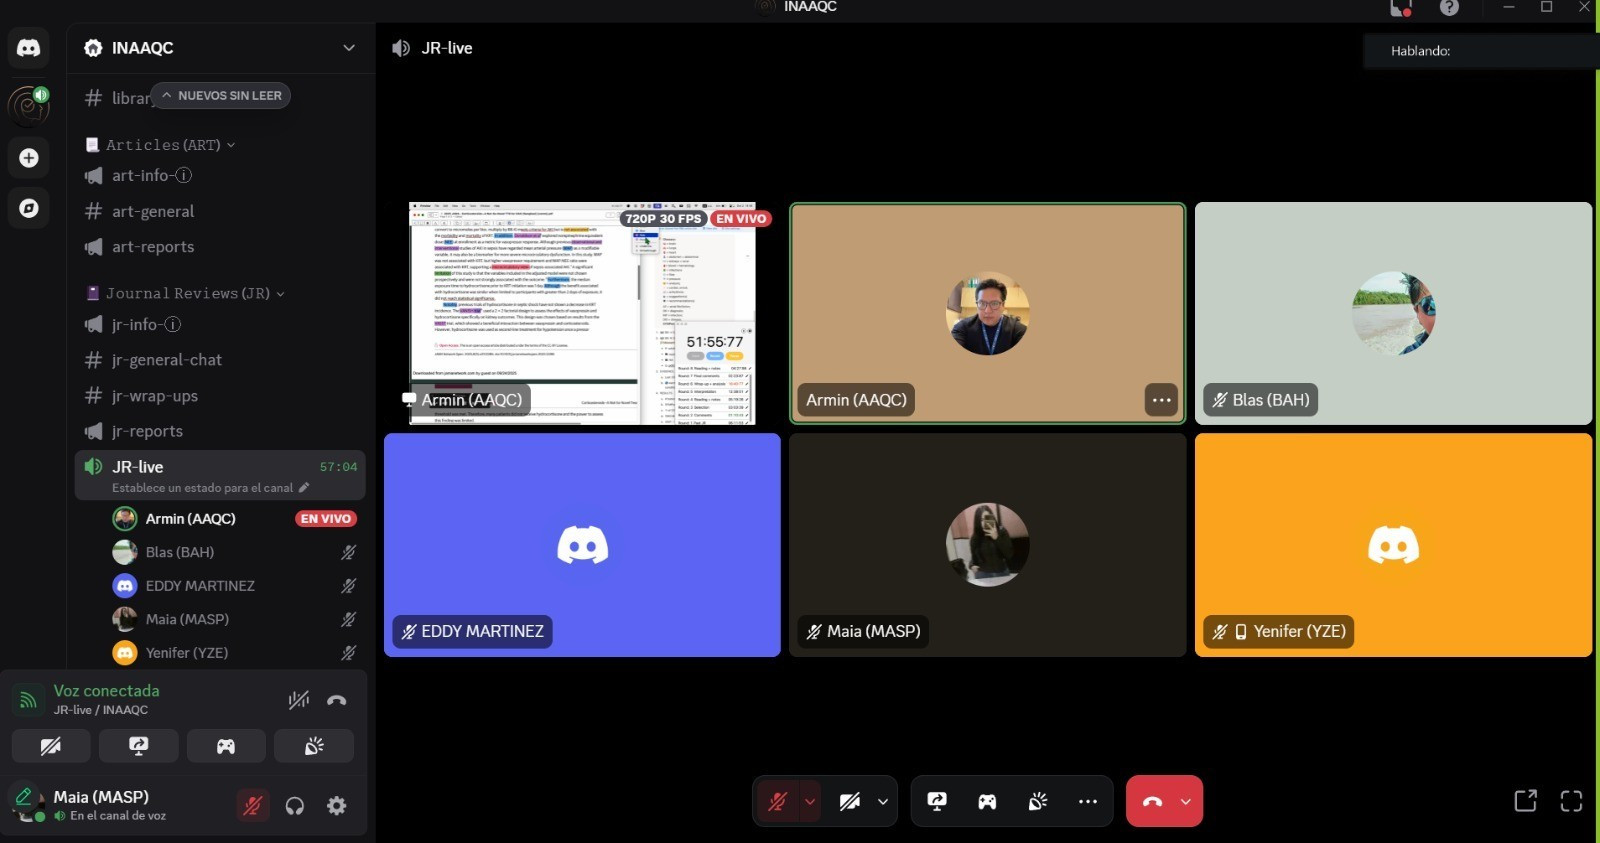Share your screen from the bottom call bar
The image size is (1600, 843).
click(x=937, y=801)
